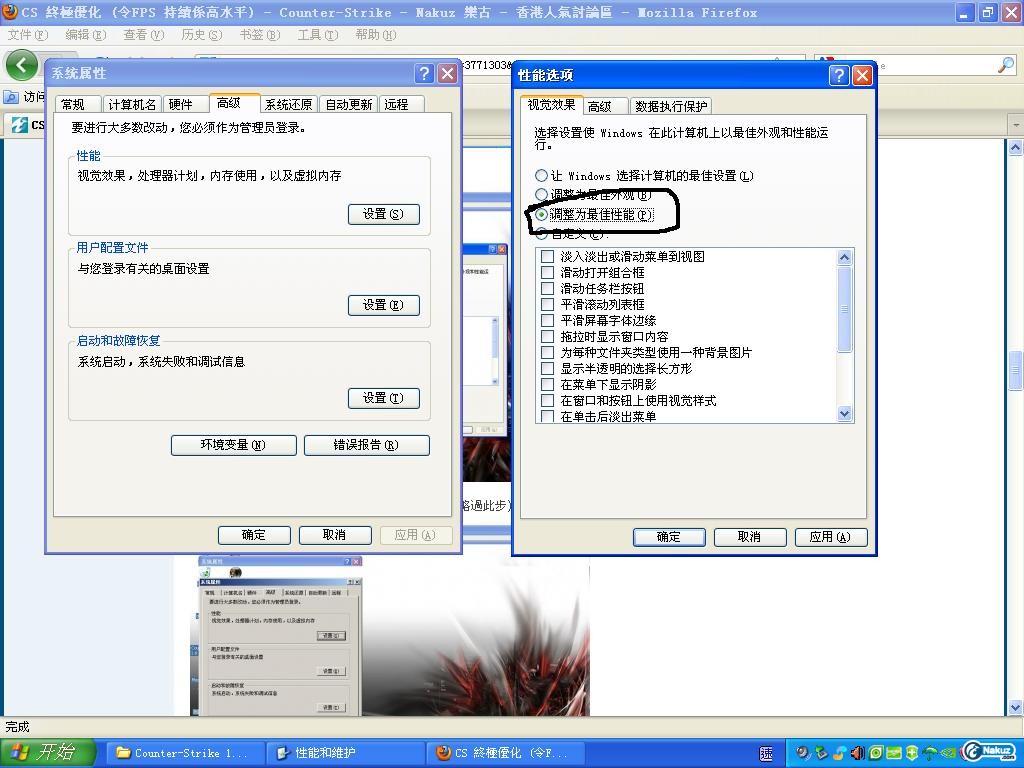Click the help question mark in 系统属性 title bar
The height and width of the screenshot is (768, 1024).
(x=424, y=73)
